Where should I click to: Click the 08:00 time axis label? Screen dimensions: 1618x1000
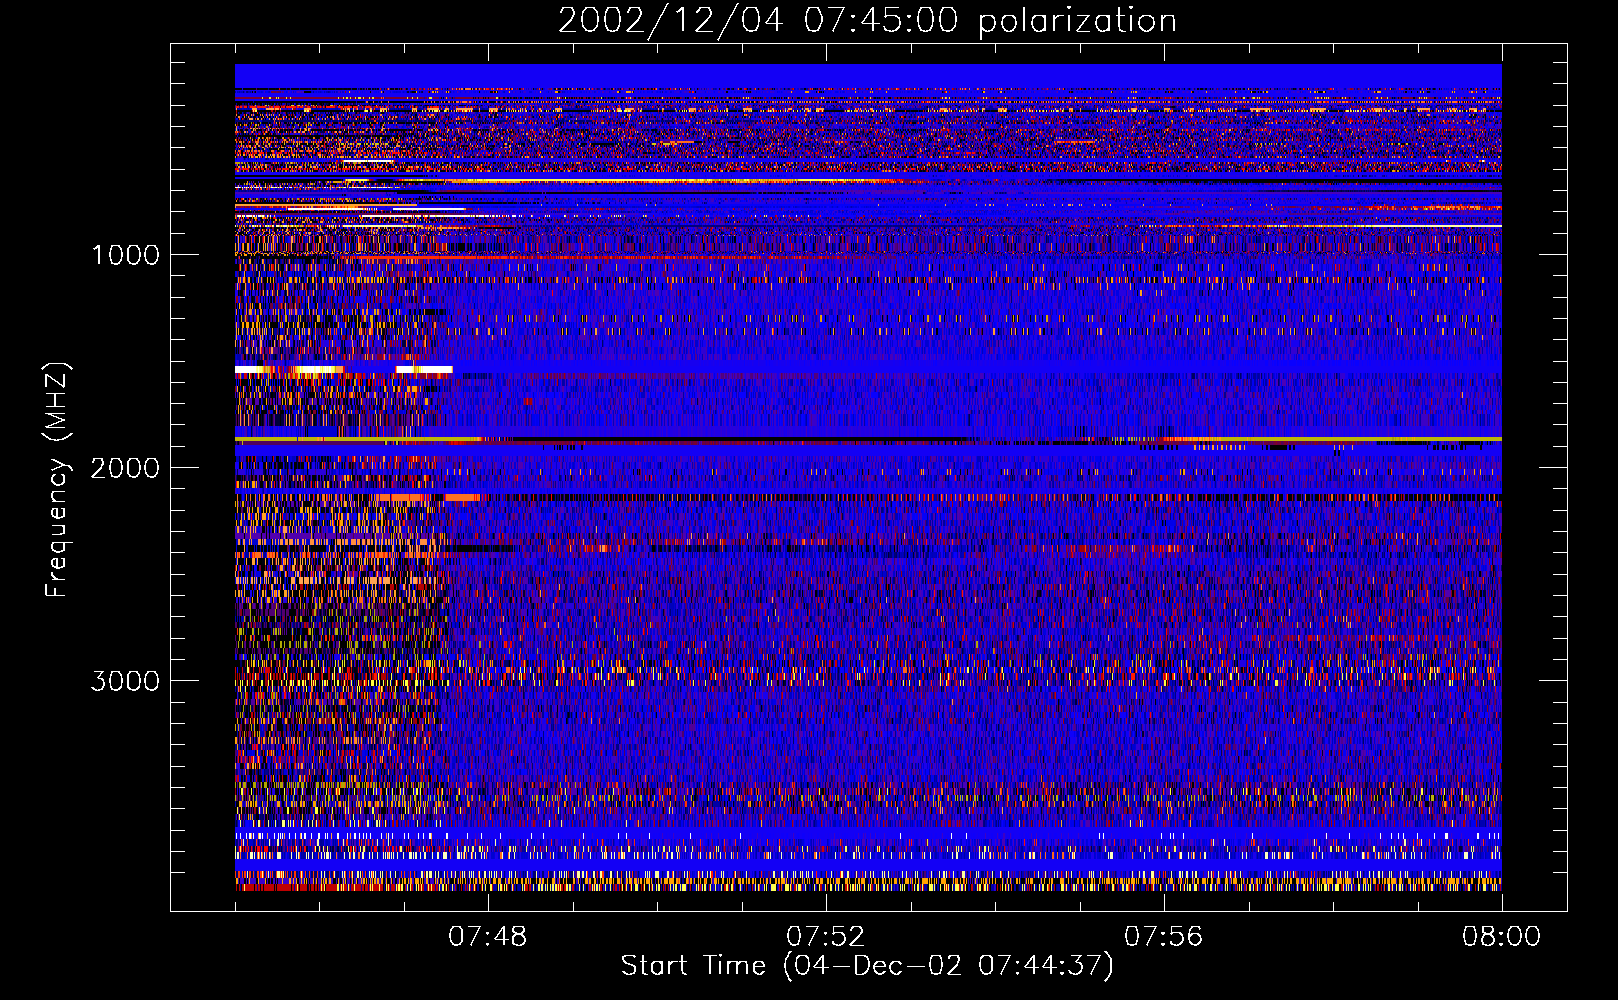pyautogui.click(x=1502, y=937)
